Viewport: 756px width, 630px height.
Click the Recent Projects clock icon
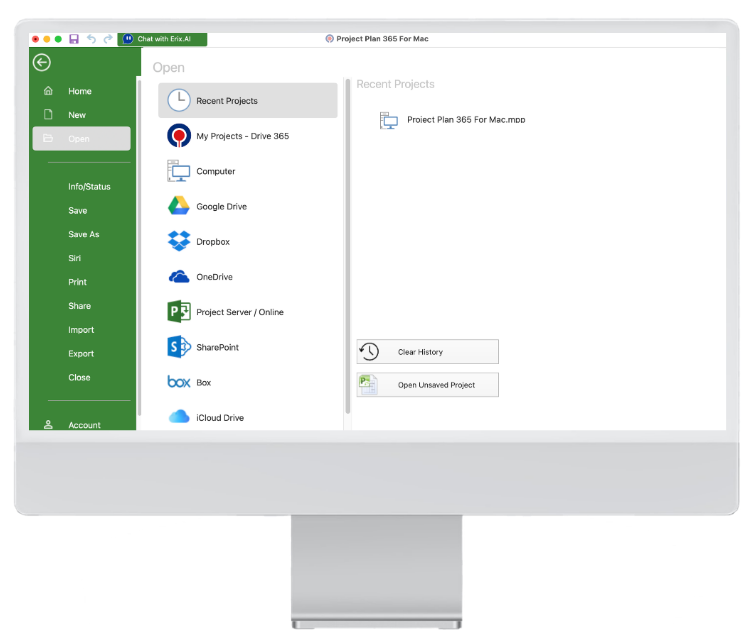179,100
